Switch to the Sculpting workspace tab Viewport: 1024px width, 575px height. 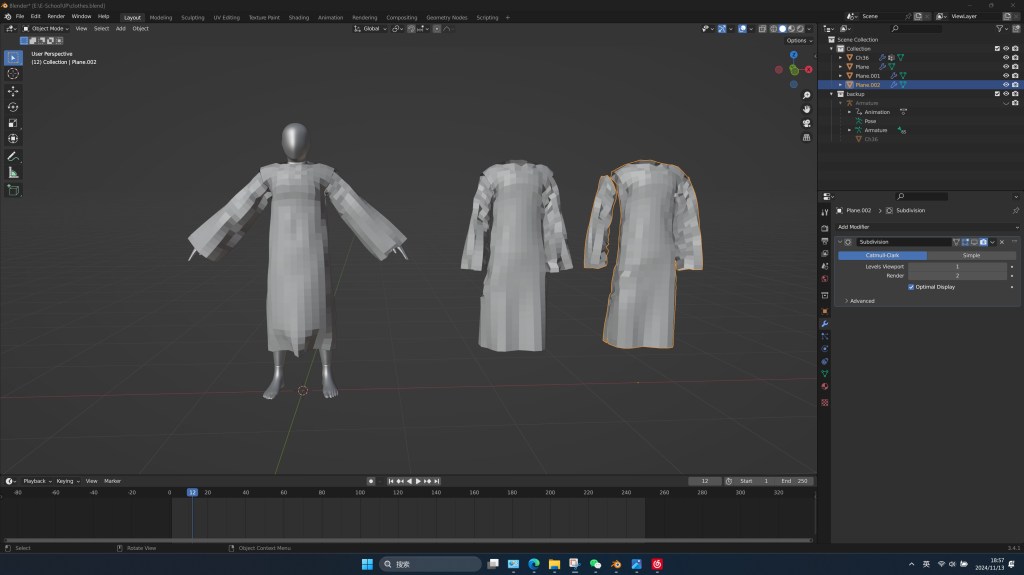pyautogui.click(x=194, y=17)
